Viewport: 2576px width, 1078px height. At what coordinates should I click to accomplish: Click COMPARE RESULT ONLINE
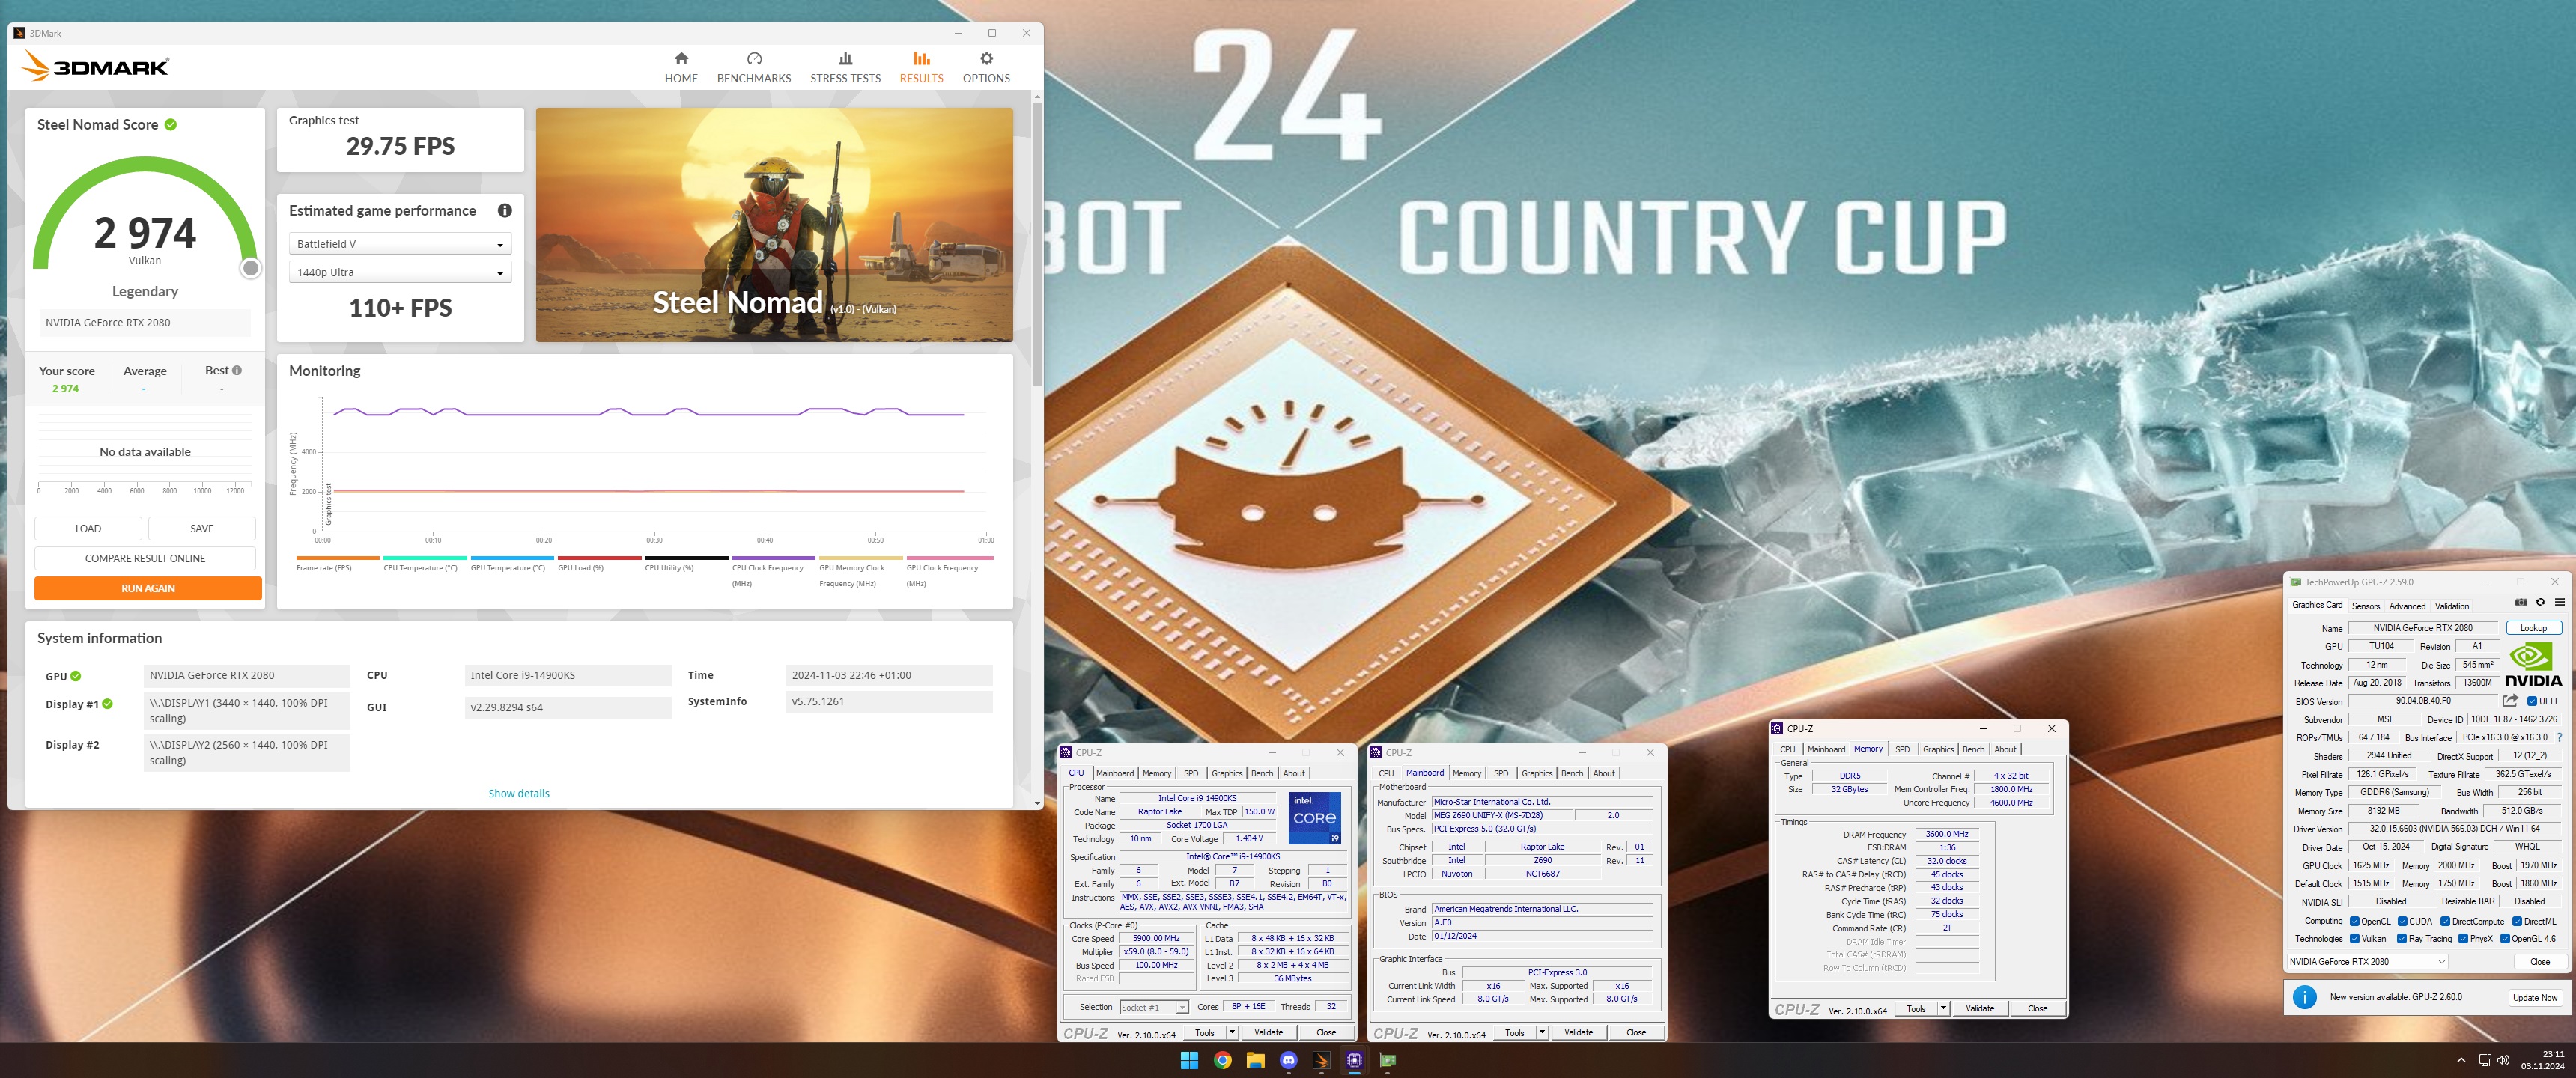145,558
